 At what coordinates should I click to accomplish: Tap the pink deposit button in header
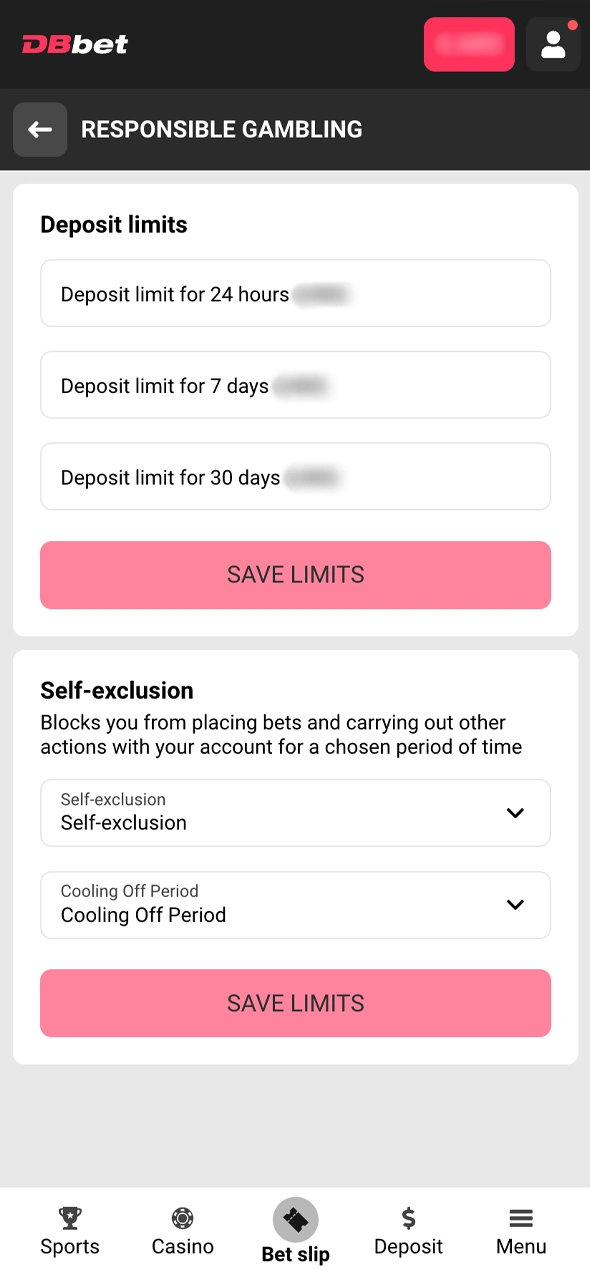[x=469, y=44]
